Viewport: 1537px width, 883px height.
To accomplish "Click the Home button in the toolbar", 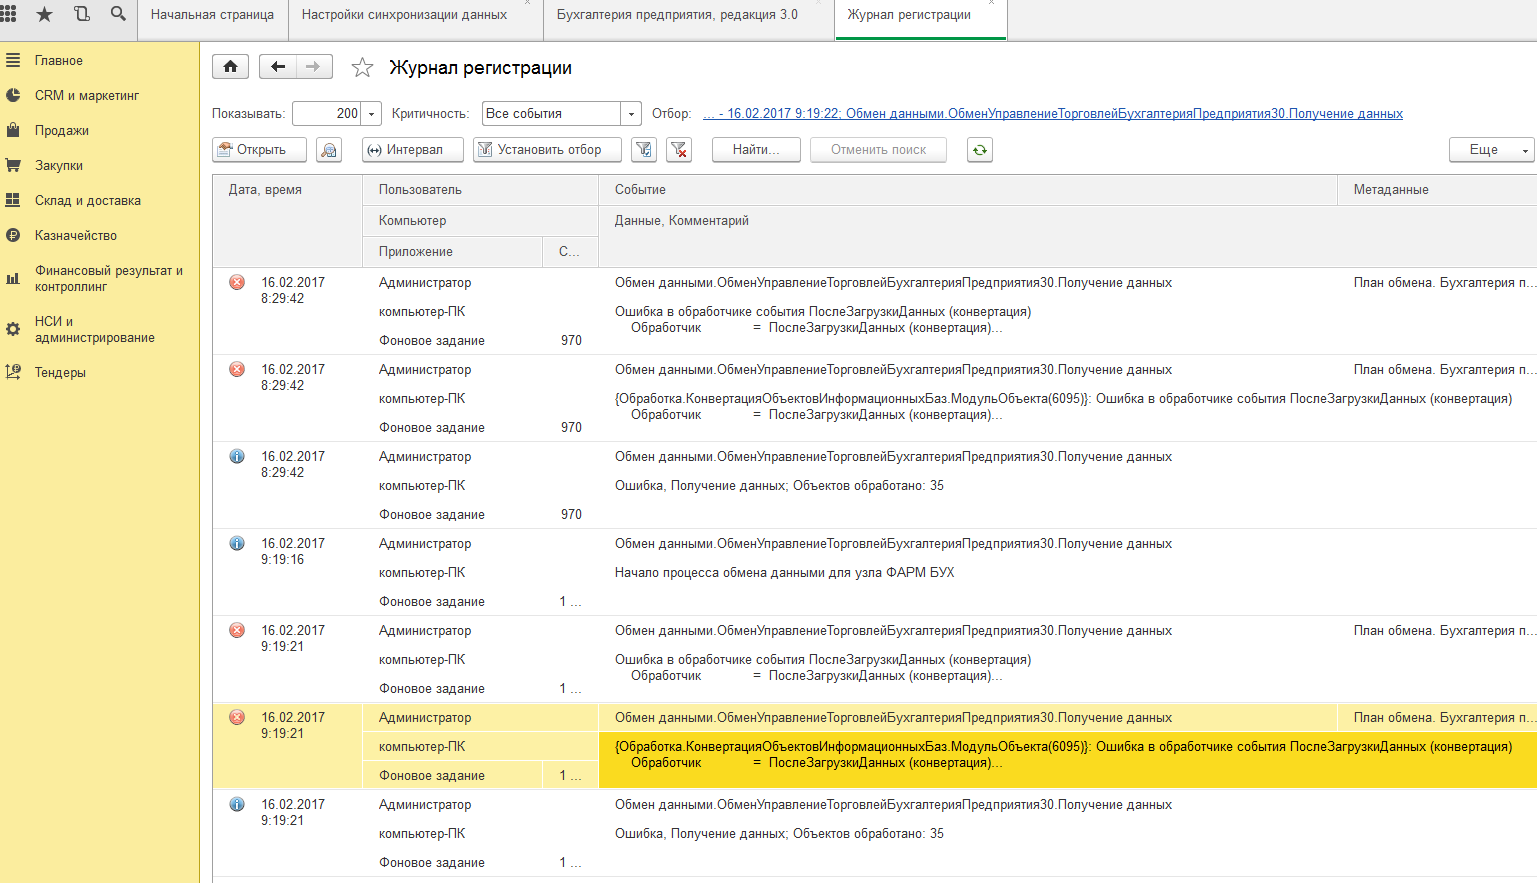I will pyautogui.click(x=230, y=67).
